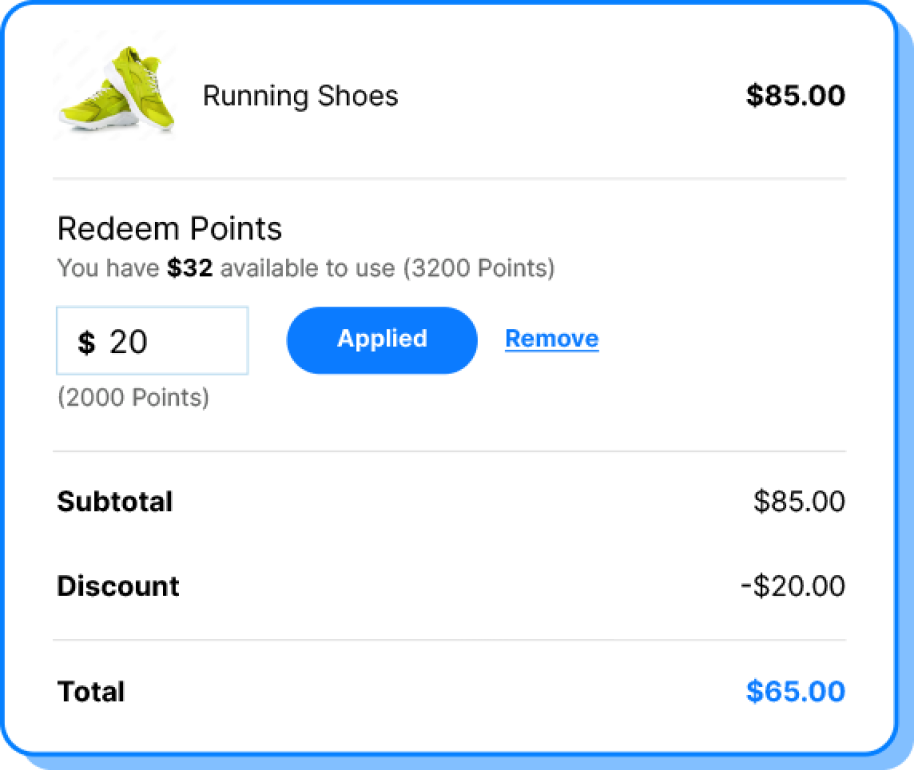
Task: Click the (3200 Points) balance text
Action: click(479, 268)
